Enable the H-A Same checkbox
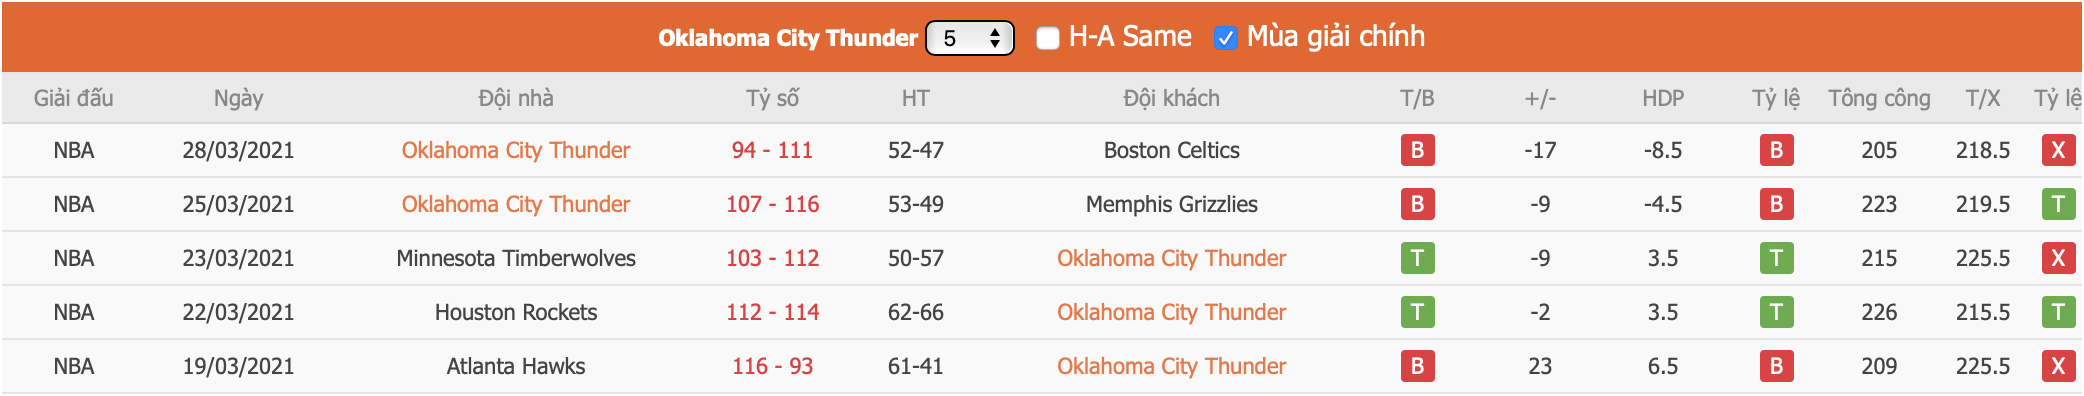Screen dimensions: 2084x396 [1048, 38]
